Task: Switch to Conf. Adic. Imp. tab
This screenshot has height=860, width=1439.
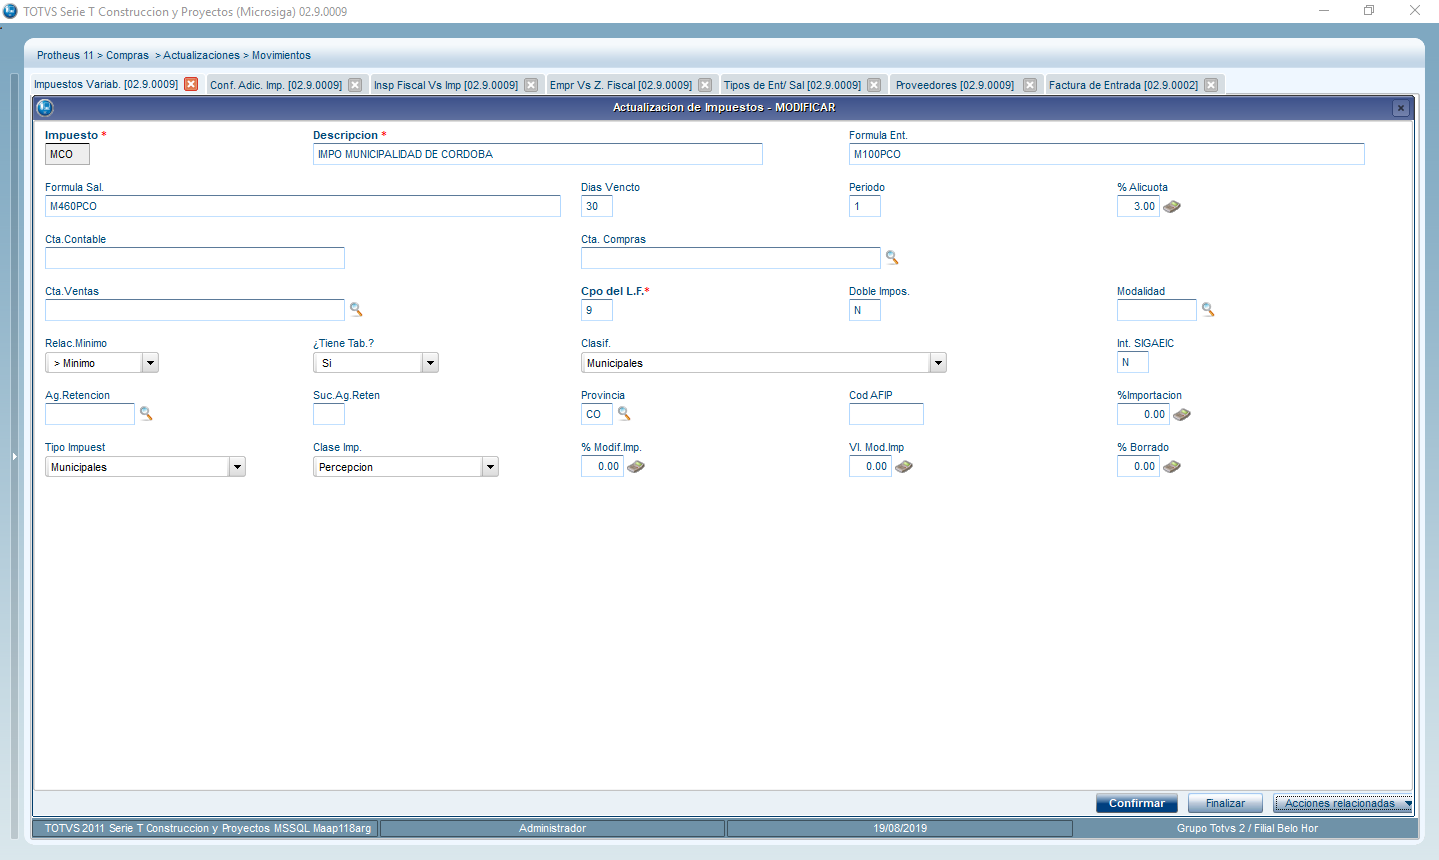Action: coord(276,85)
